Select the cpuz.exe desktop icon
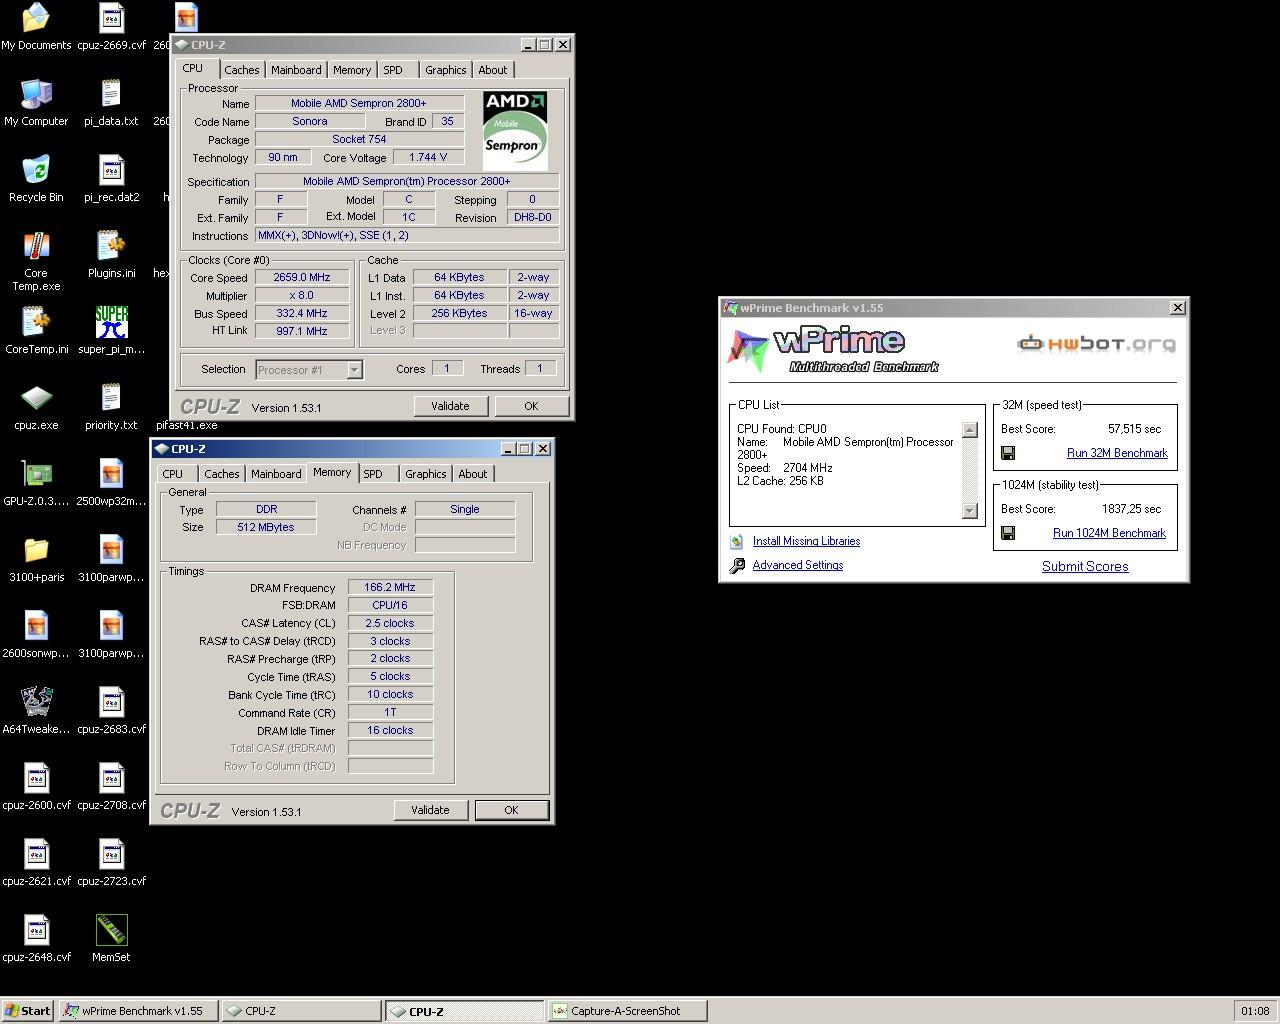1280x1024 pixels. click(36, 398)
